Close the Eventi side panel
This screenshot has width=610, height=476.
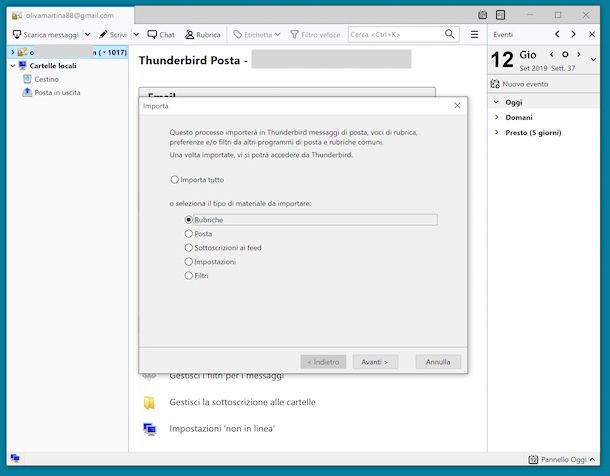[592, 34]
